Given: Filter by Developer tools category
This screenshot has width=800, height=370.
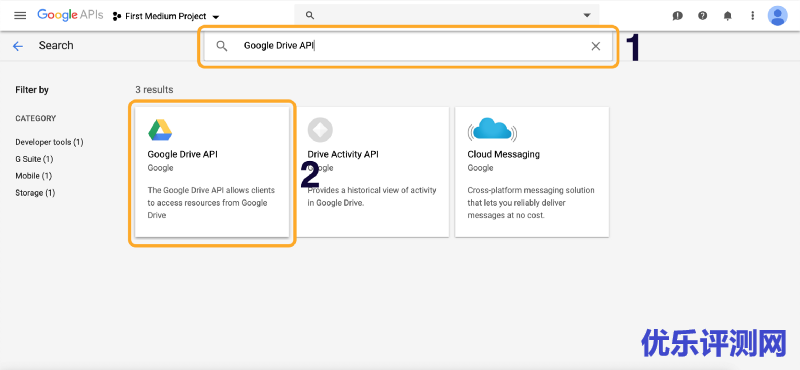Looking at the screenshot, I should click(49, 142).
